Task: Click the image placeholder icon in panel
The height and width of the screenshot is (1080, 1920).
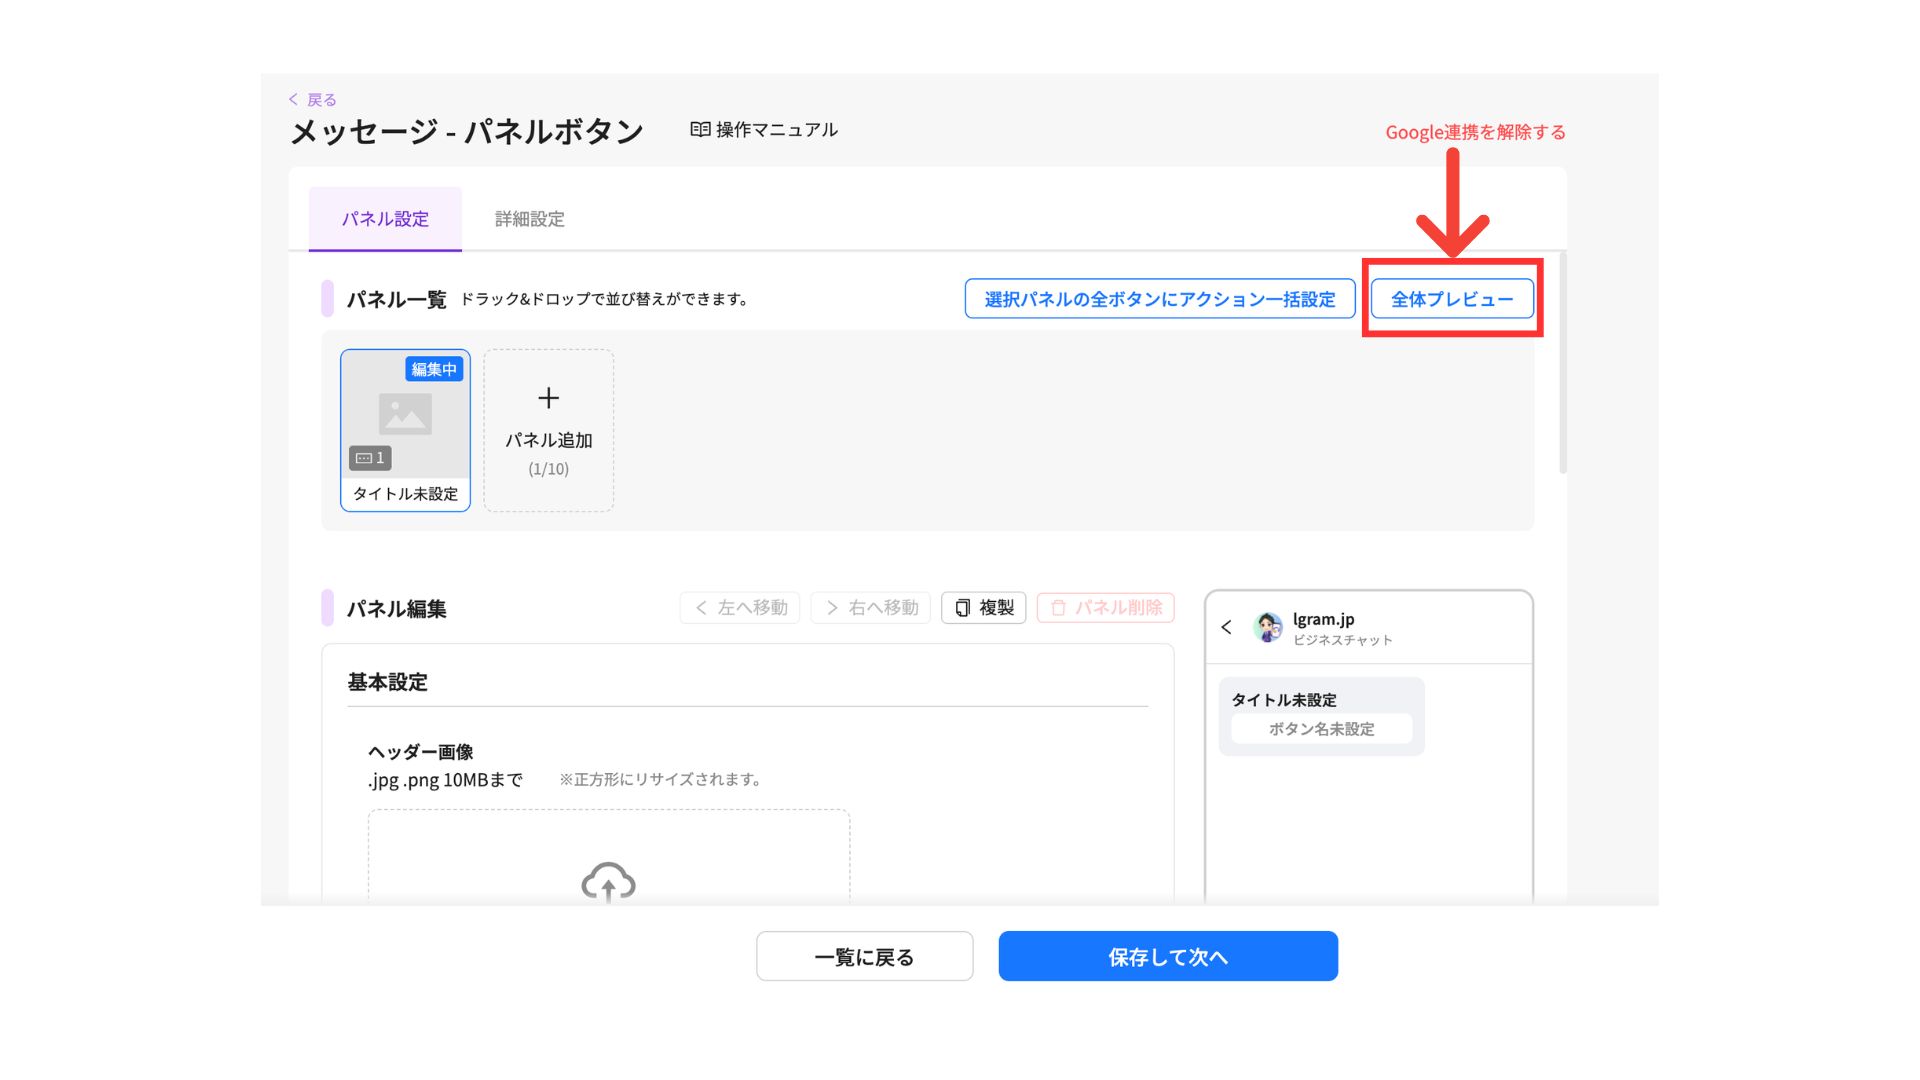Action: [405, 414]
